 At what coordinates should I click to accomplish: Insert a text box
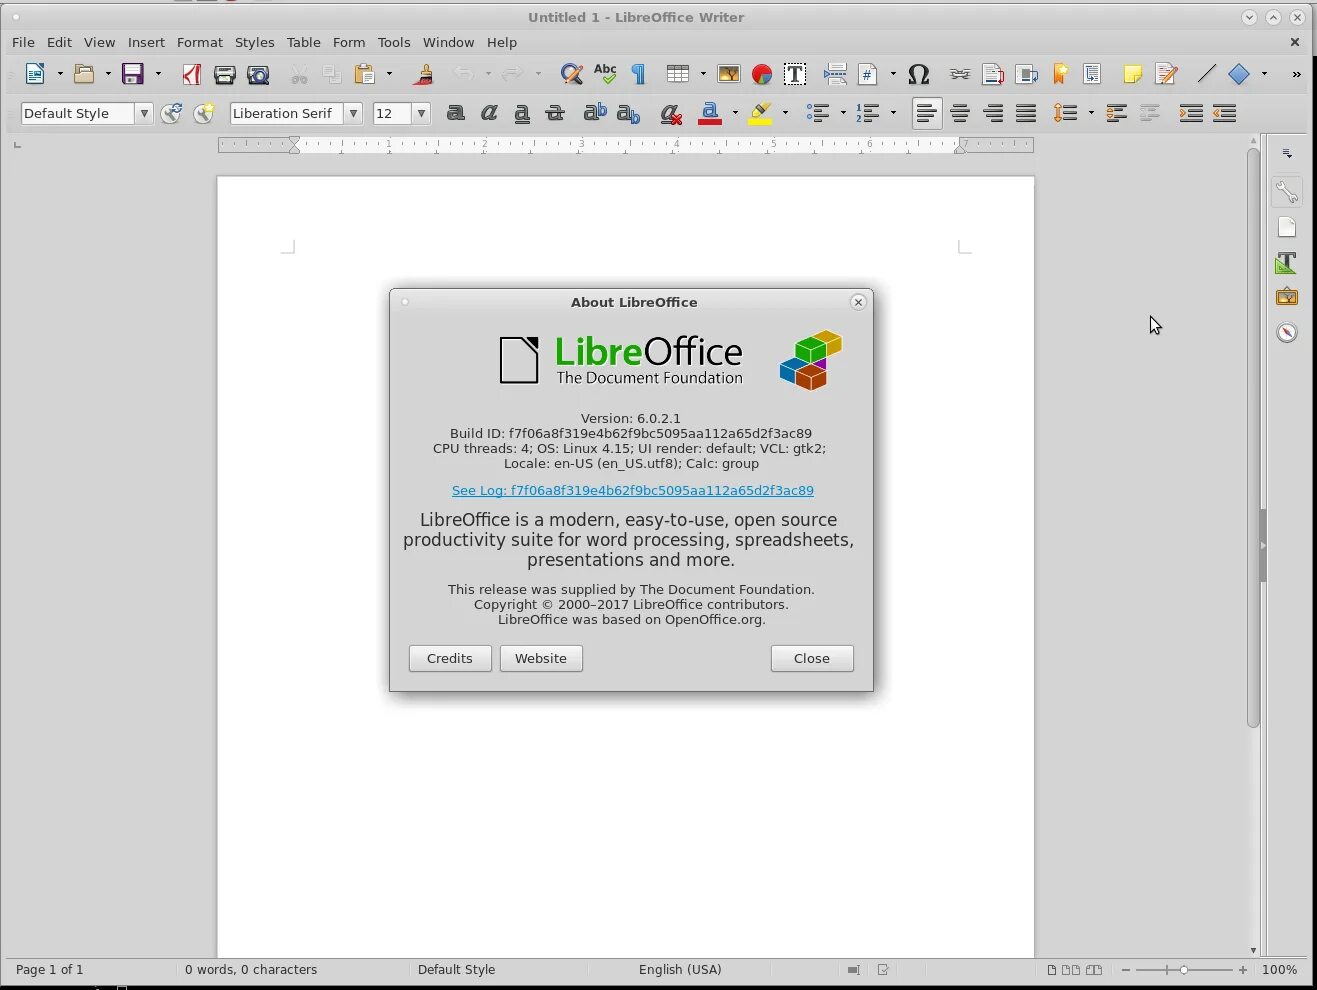coord(795,74)
